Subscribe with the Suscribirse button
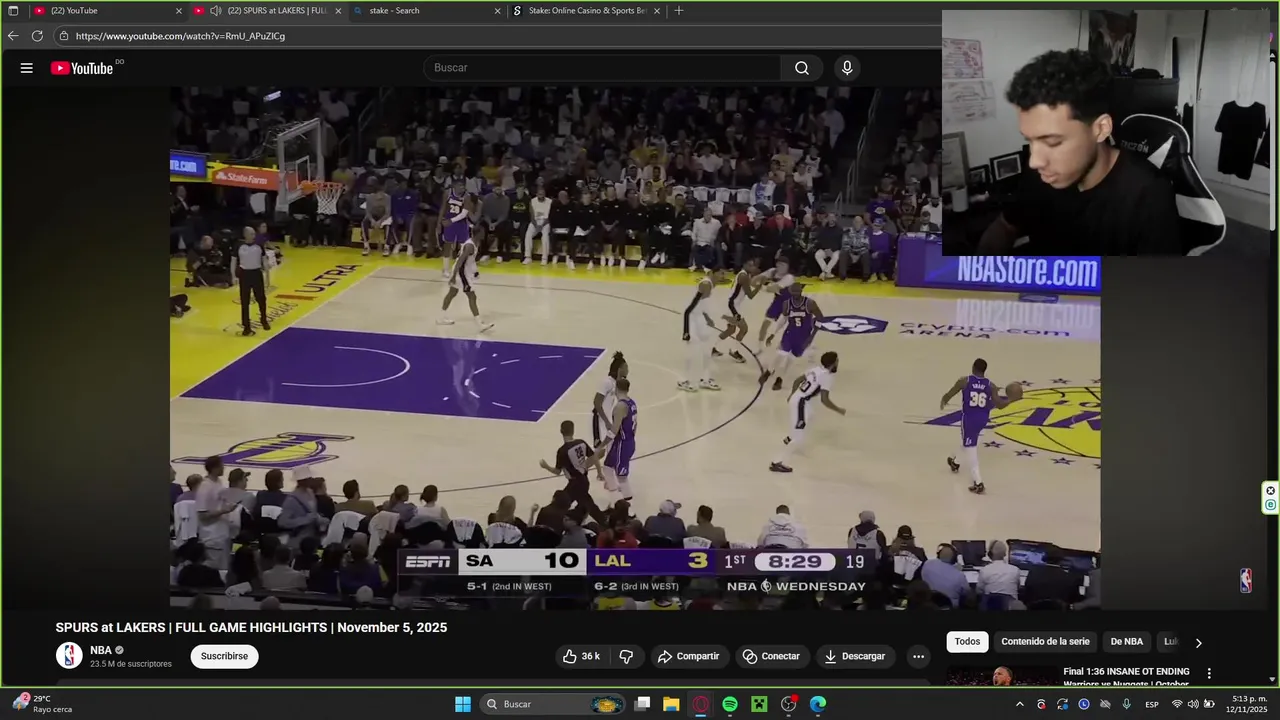Screen dimensions: 1280x720 tap(224, 656)
